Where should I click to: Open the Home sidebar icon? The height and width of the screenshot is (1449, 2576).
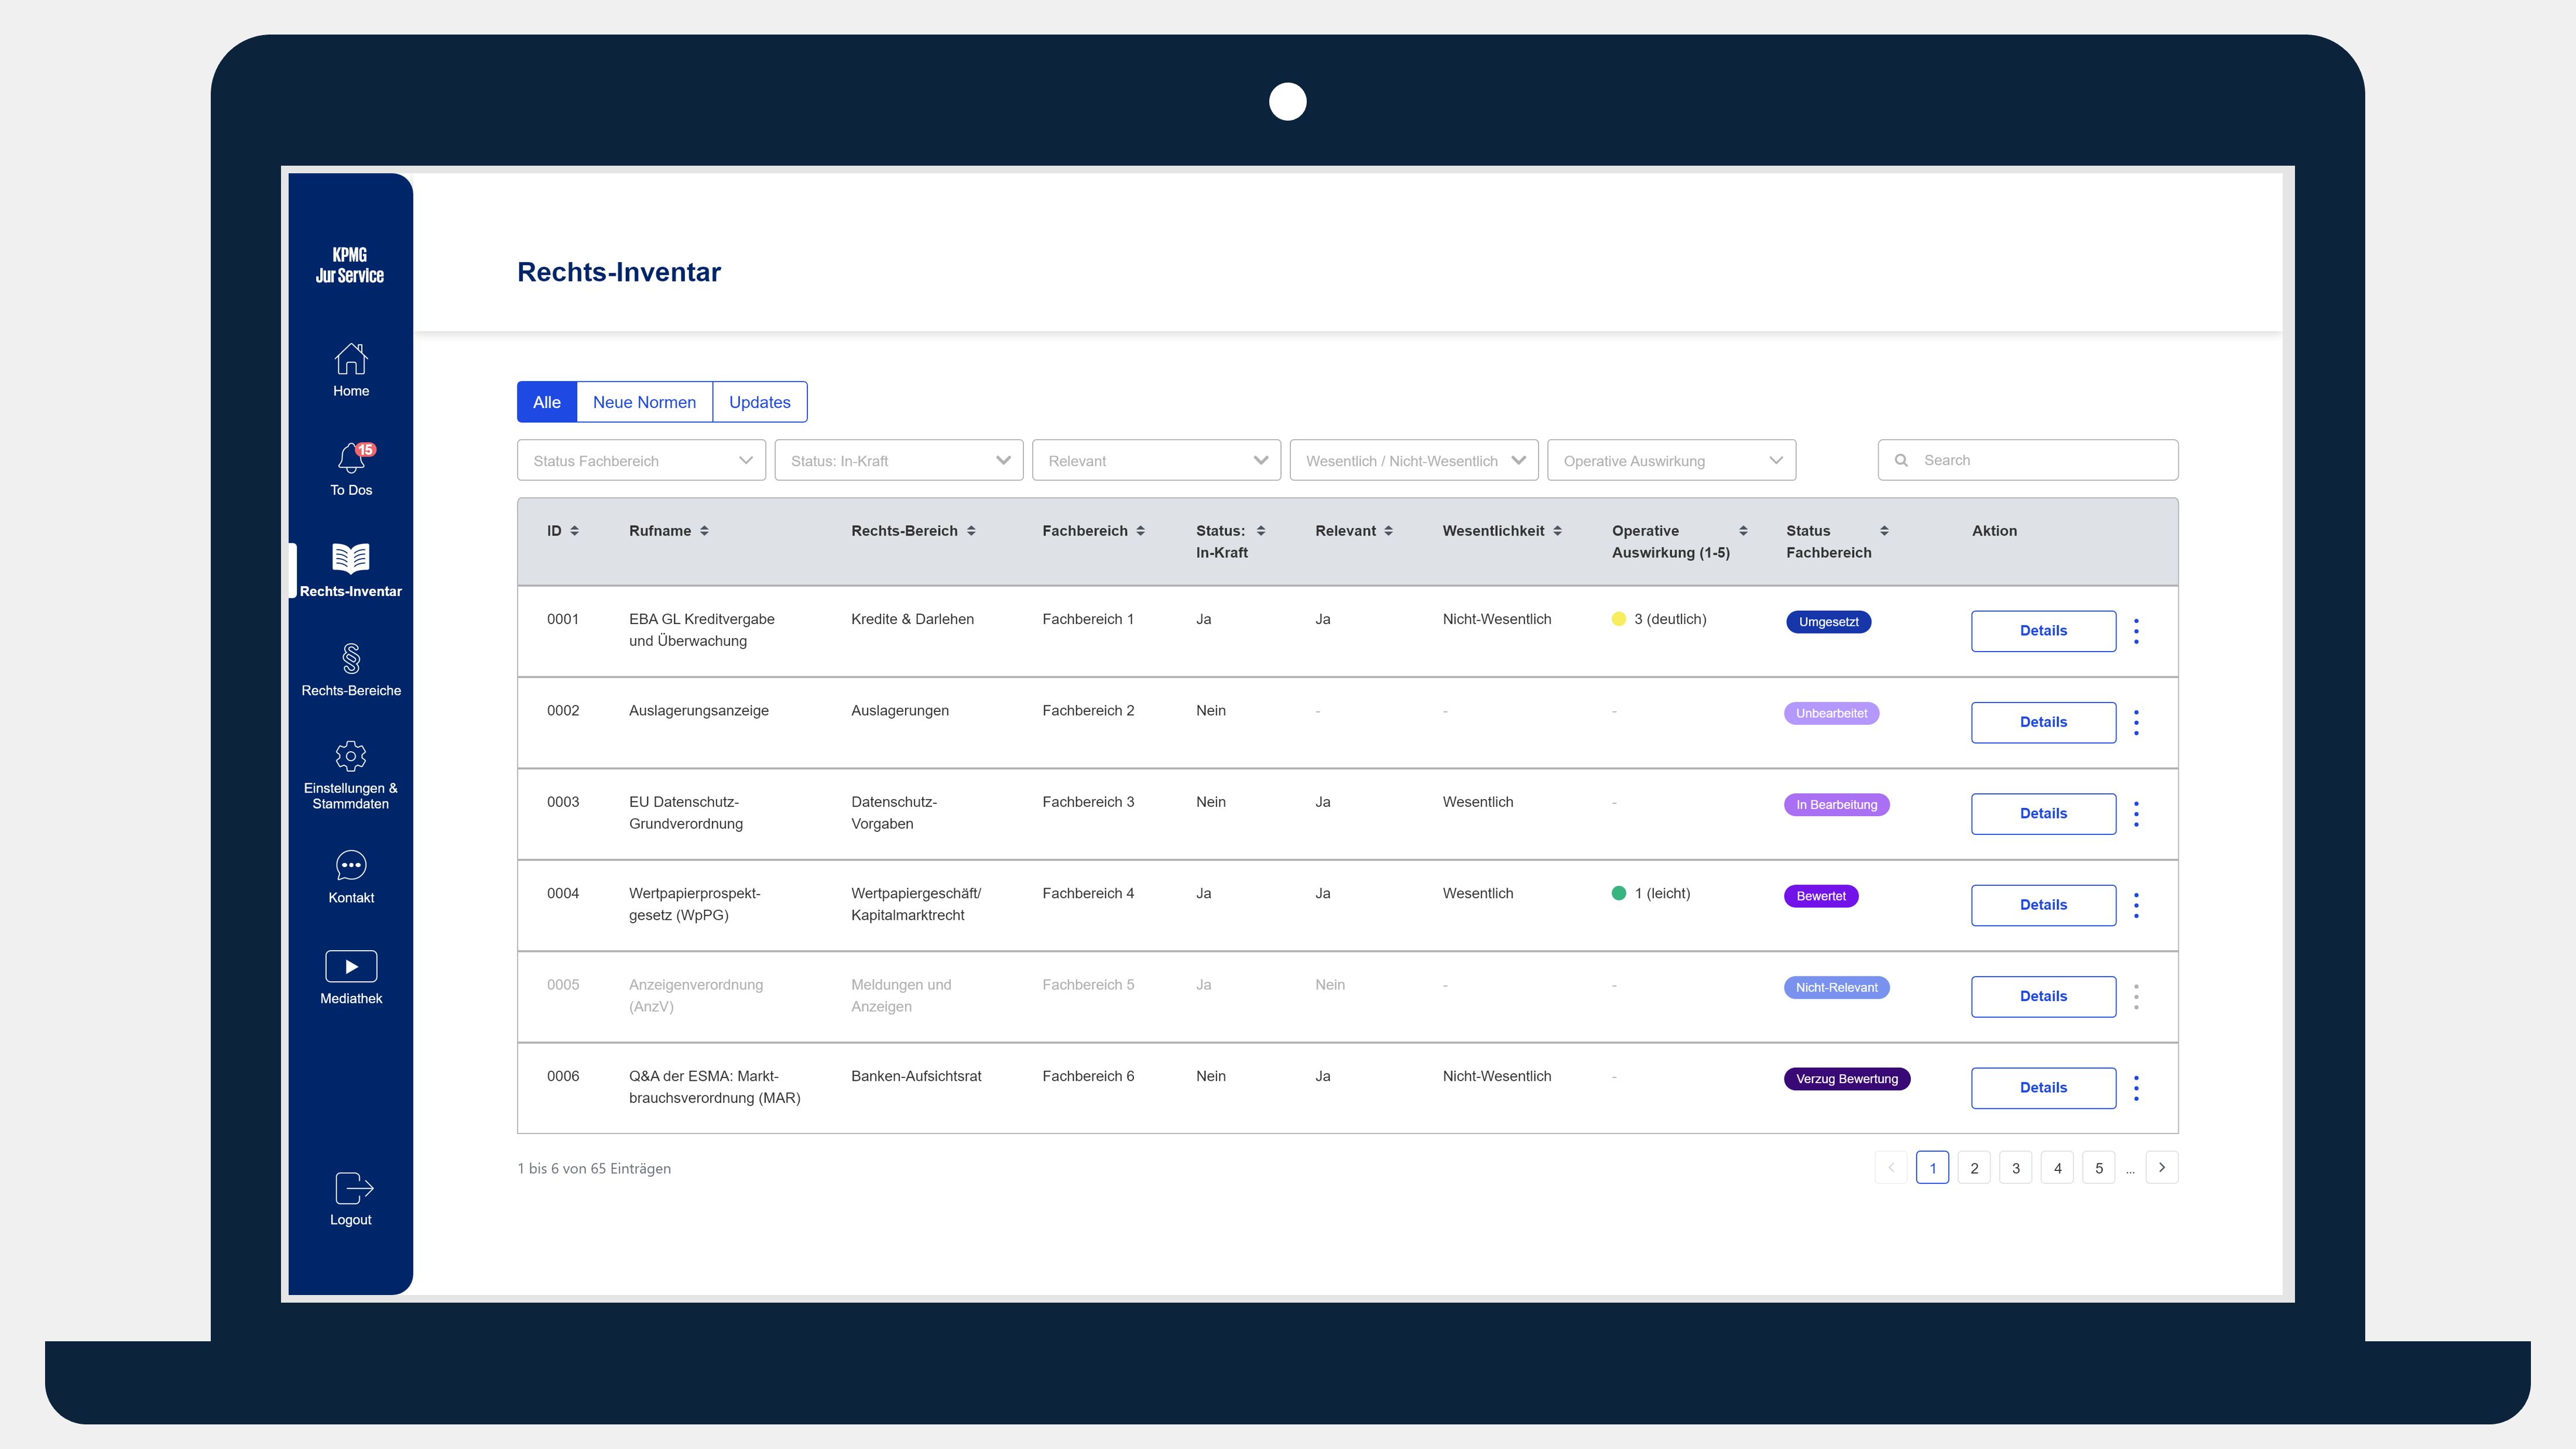(x=351, y=359)
